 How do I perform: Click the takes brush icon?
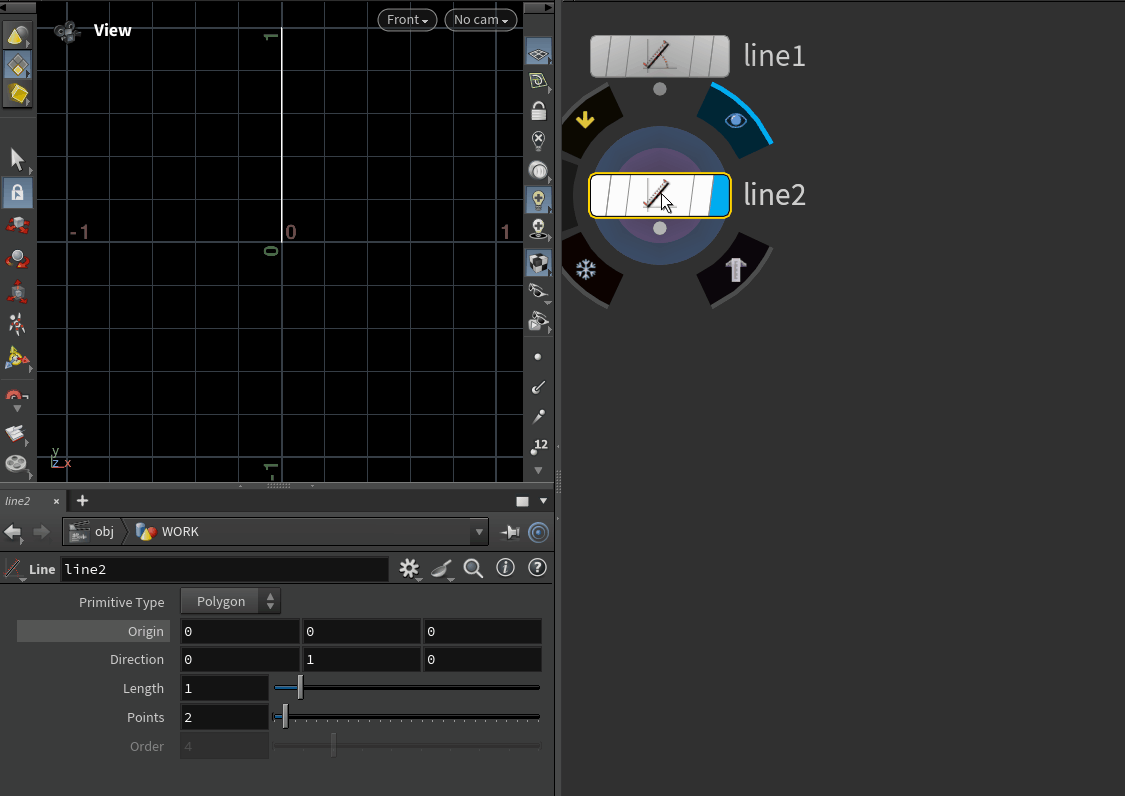(441, 568)
